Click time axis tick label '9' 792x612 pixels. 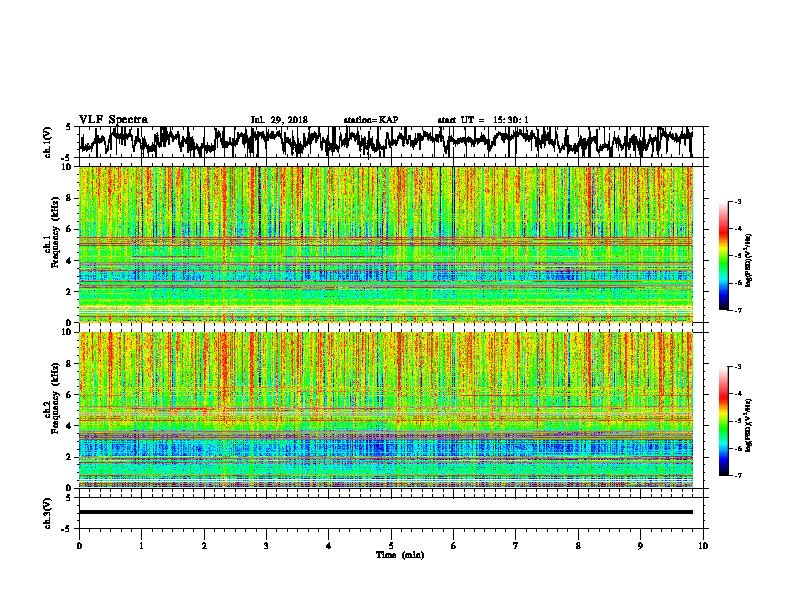point(640,545)
